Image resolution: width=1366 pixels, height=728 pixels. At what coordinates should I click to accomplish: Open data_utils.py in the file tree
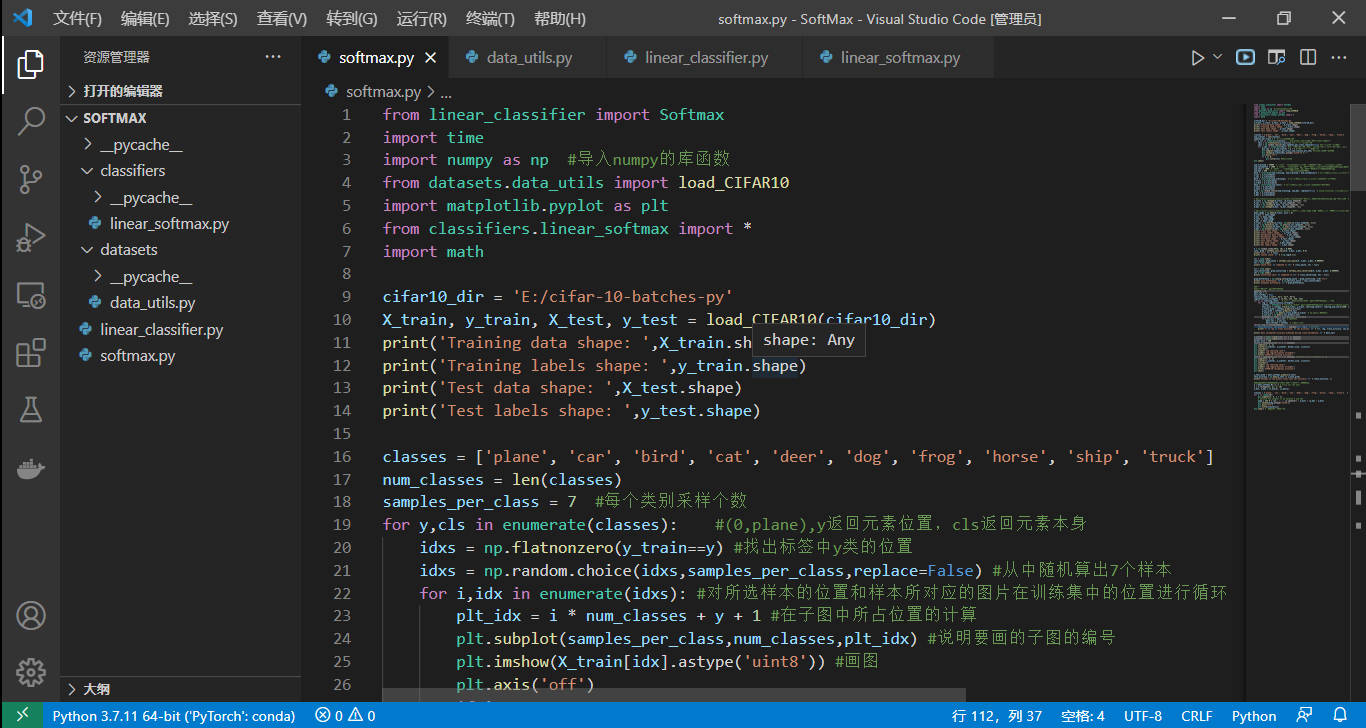click(x=180, y=303)
